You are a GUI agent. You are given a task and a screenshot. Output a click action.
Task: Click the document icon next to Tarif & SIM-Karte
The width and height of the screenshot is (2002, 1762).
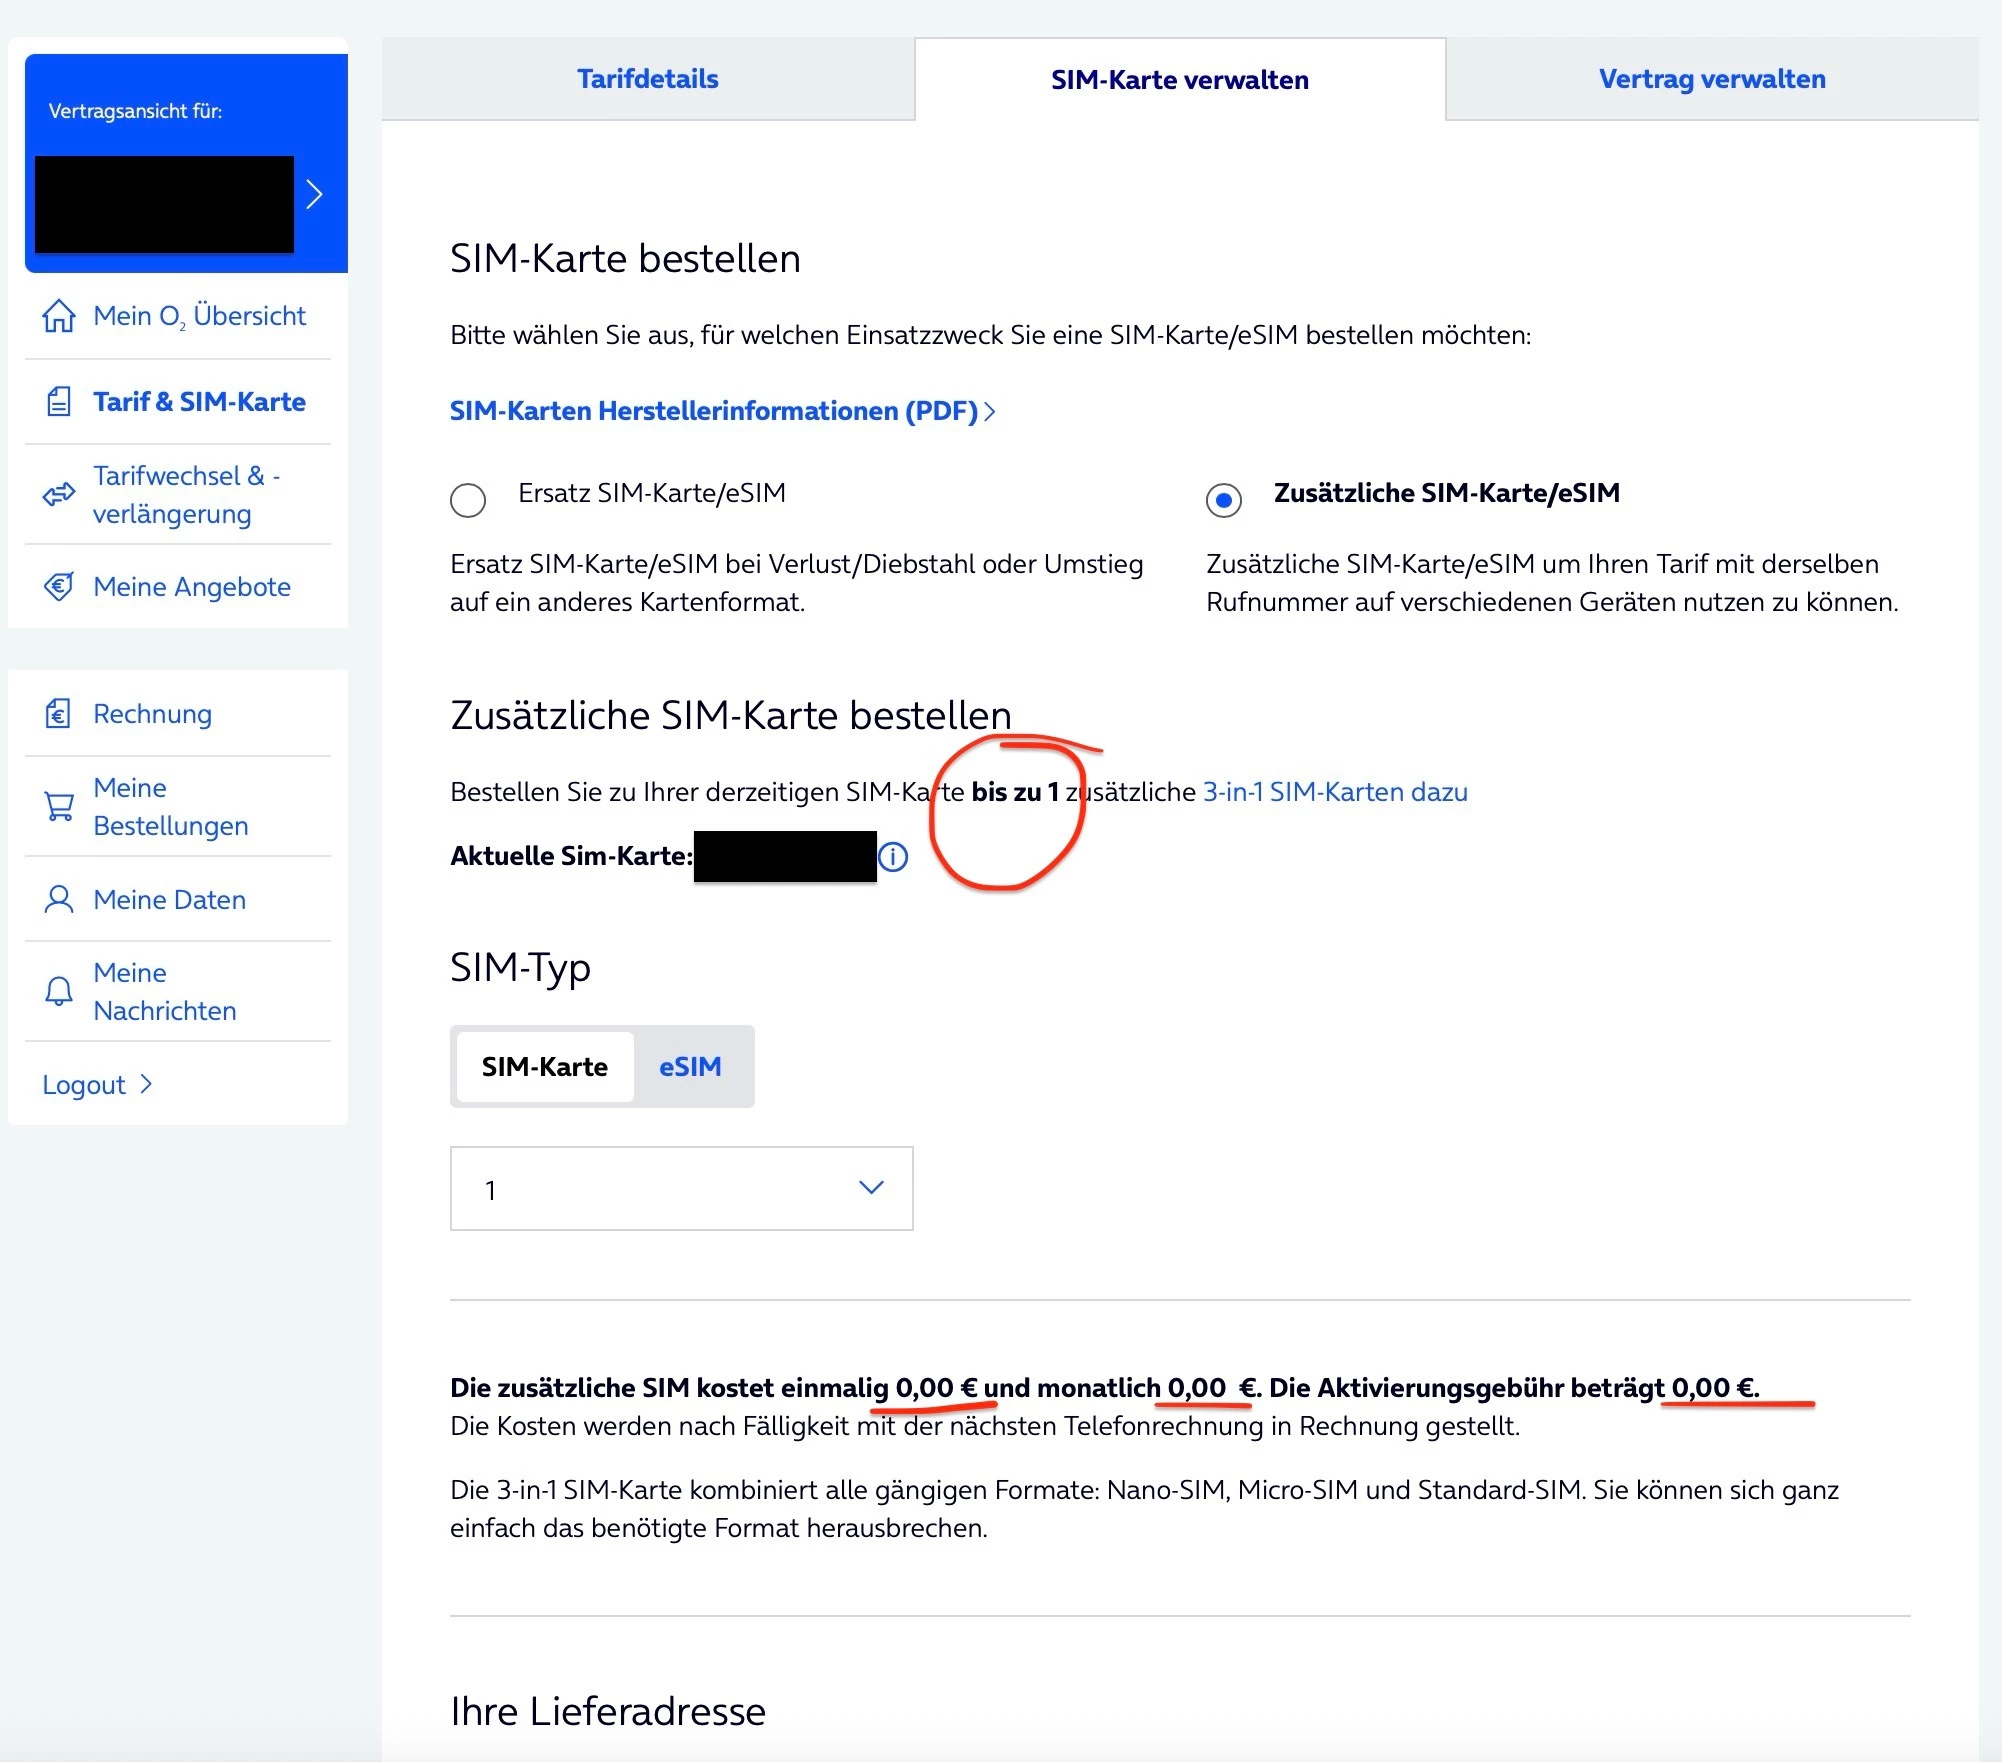click(59, 402)
